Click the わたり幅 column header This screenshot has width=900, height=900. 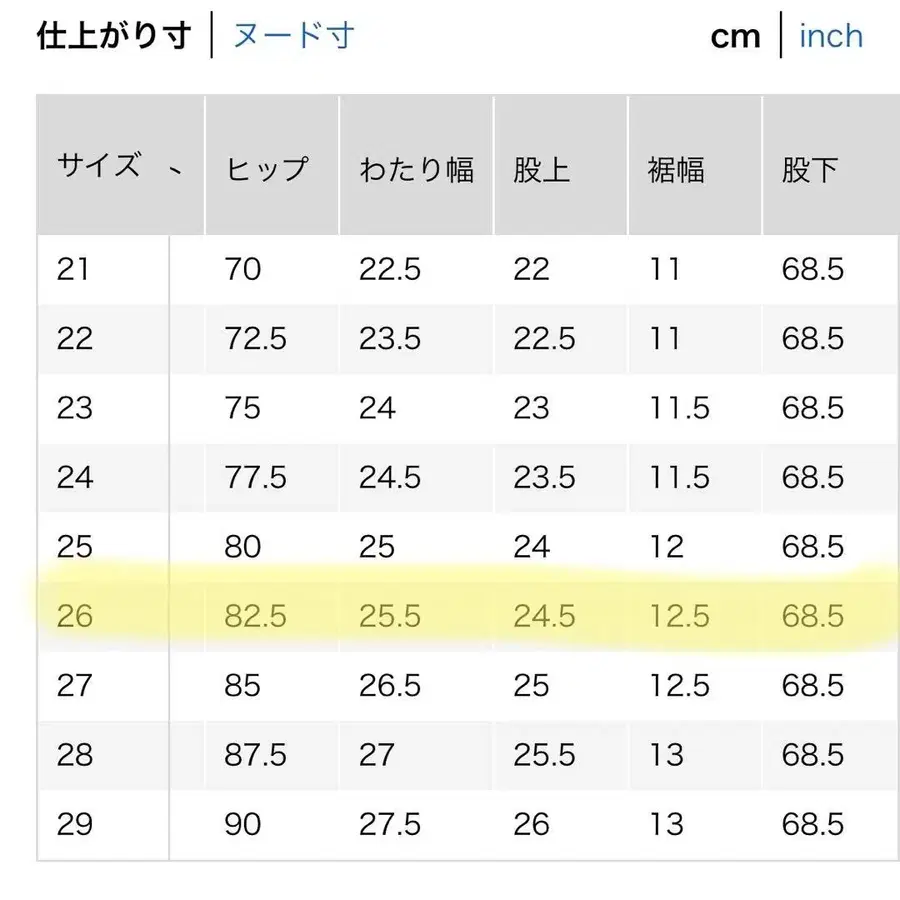point(416,170)
